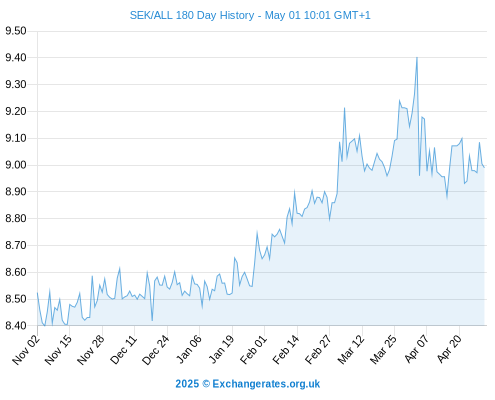Open the Exchangerates.org.uk footer link
Viewport: 495px width, 400px height.
[266, 384]
